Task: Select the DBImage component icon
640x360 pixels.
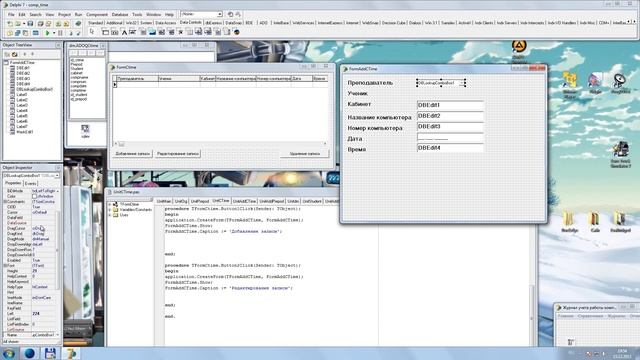Action: [x=152, y=32]
